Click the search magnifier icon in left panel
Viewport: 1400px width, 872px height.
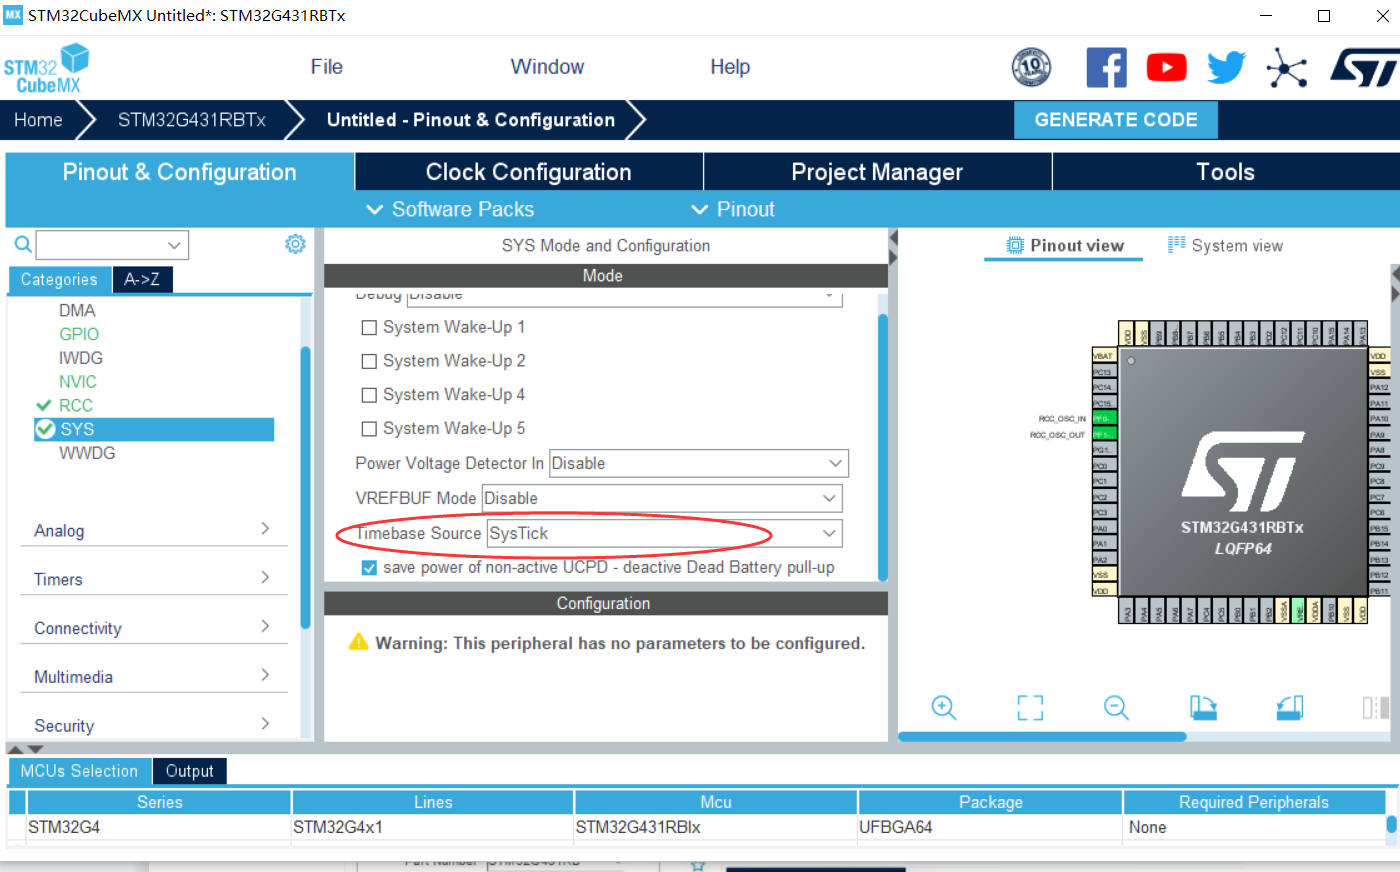[23, 244]
